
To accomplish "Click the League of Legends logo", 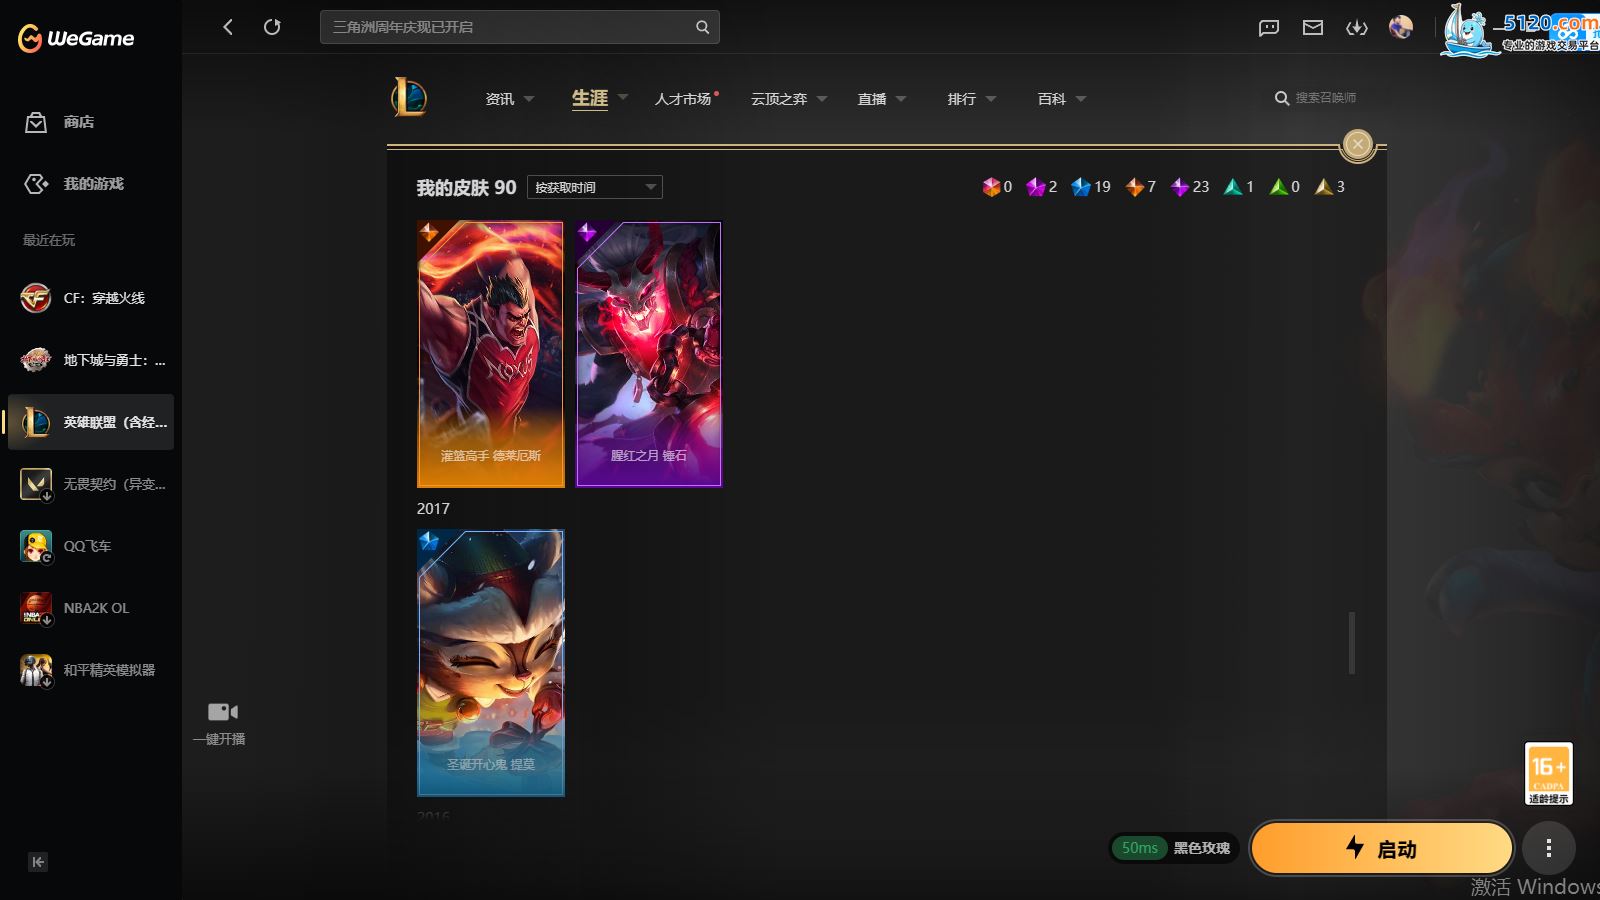I will coord(409,98).
